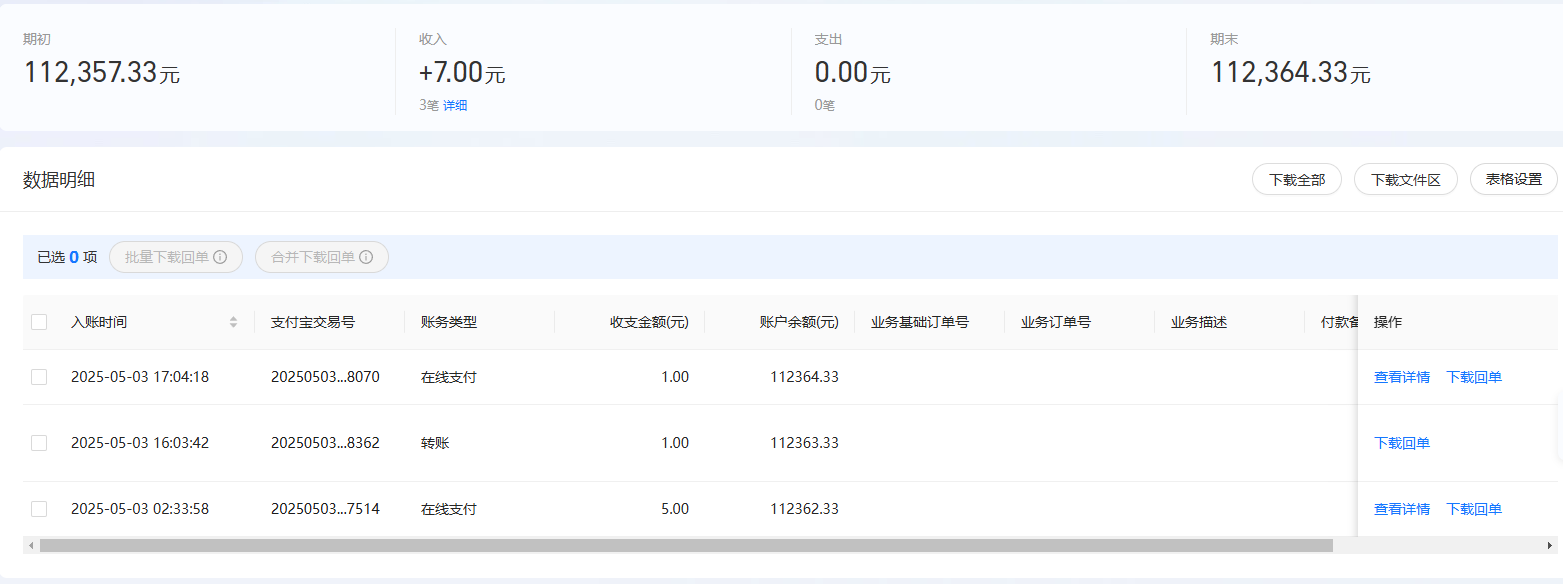Download receipt (下载回单) for the 转账 row

(x=1401, y=443)
